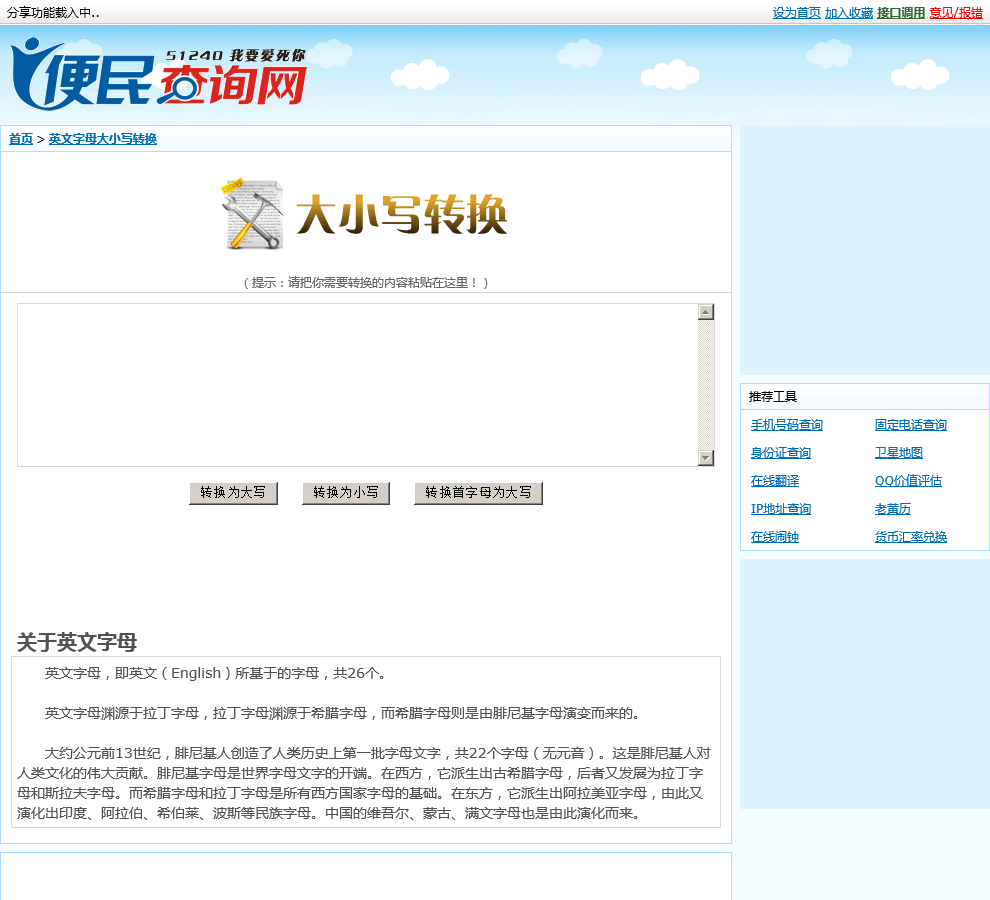This screenshot has width=990, height=900.
Task: Click inside the conversion text area
Action: pos(357,385)
